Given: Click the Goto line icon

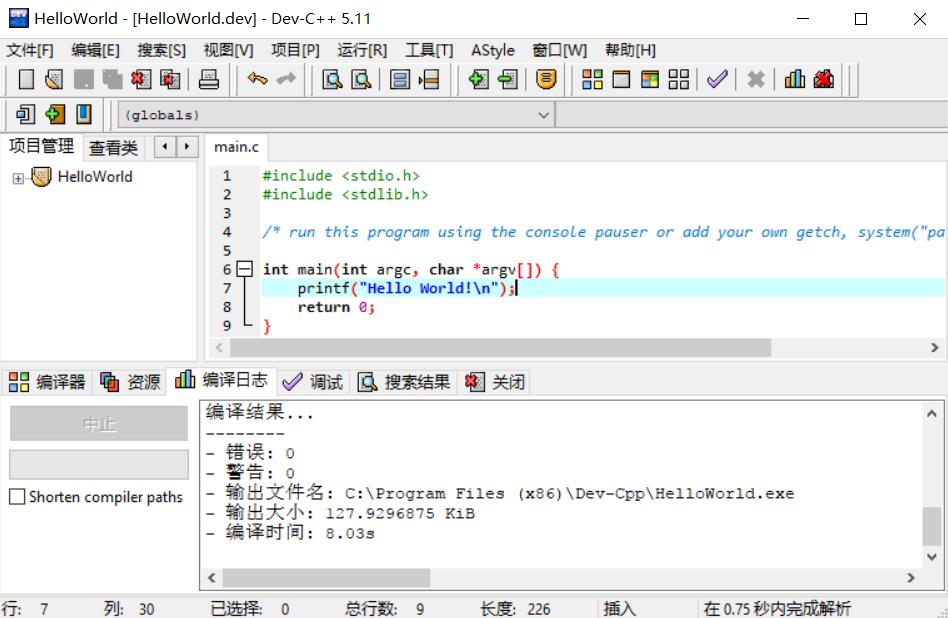Looking at the screenshot, I should click(429, 79).
